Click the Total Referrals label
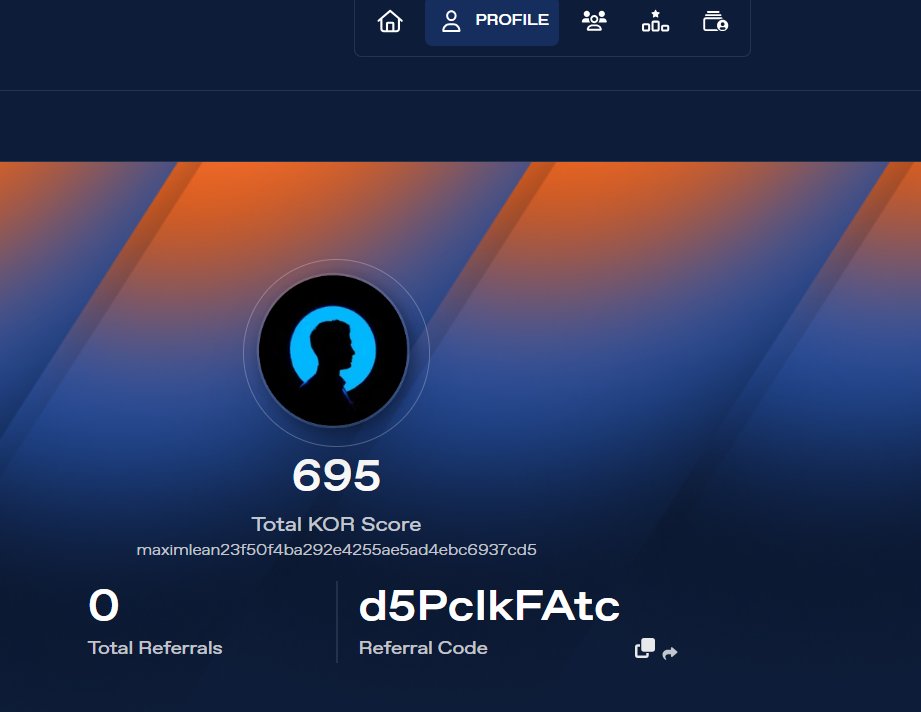 pyautogui.click(x=155, y=648)
